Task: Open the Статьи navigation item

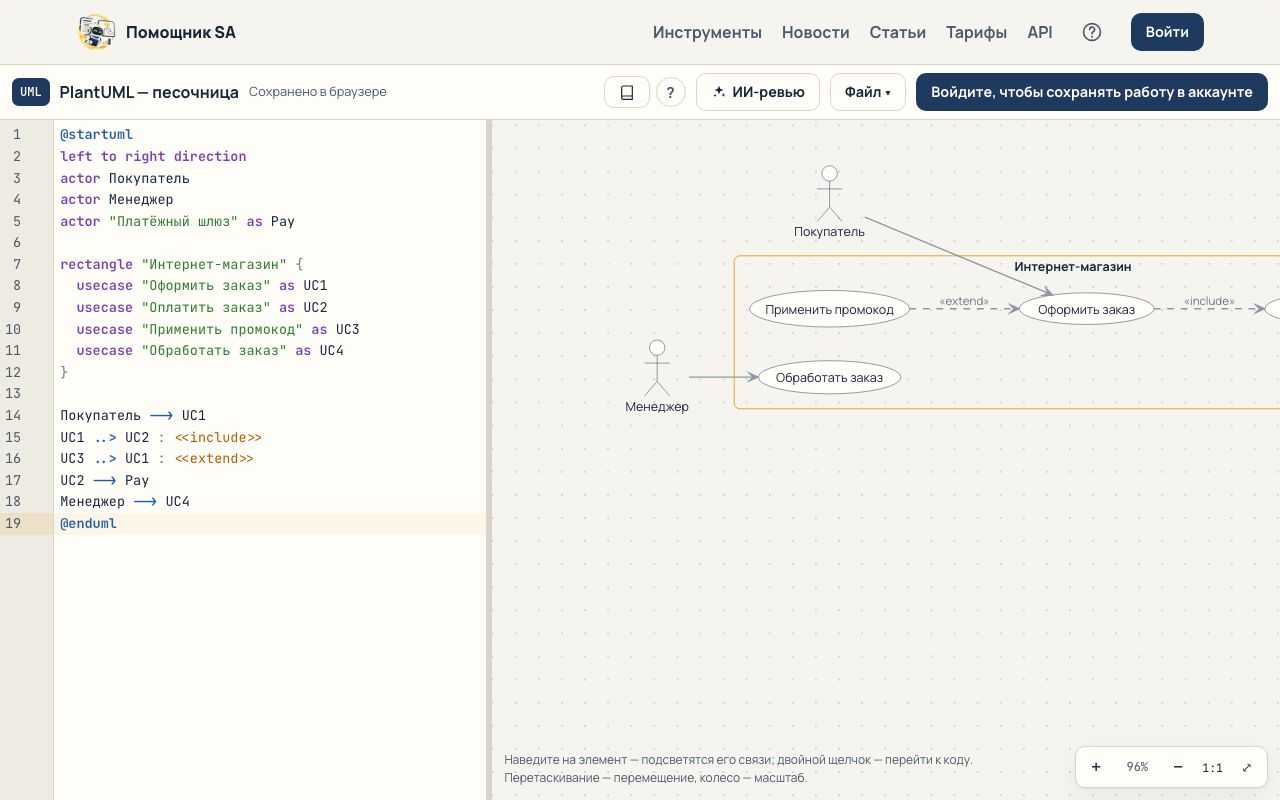Action: [898, 32]
